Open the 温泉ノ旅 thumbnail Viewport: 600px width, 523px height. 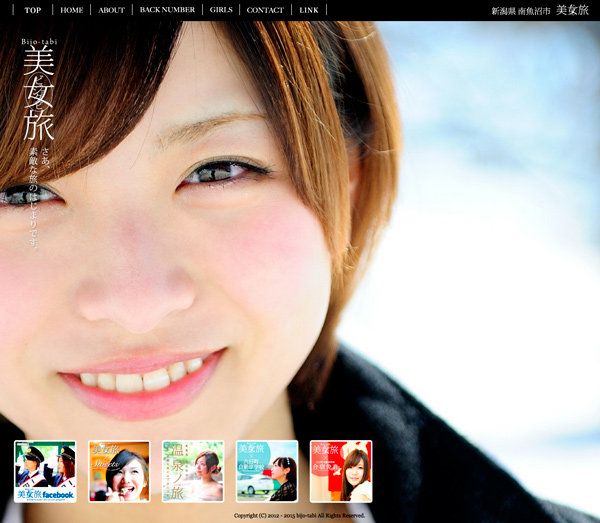click(x=193, y=471)
